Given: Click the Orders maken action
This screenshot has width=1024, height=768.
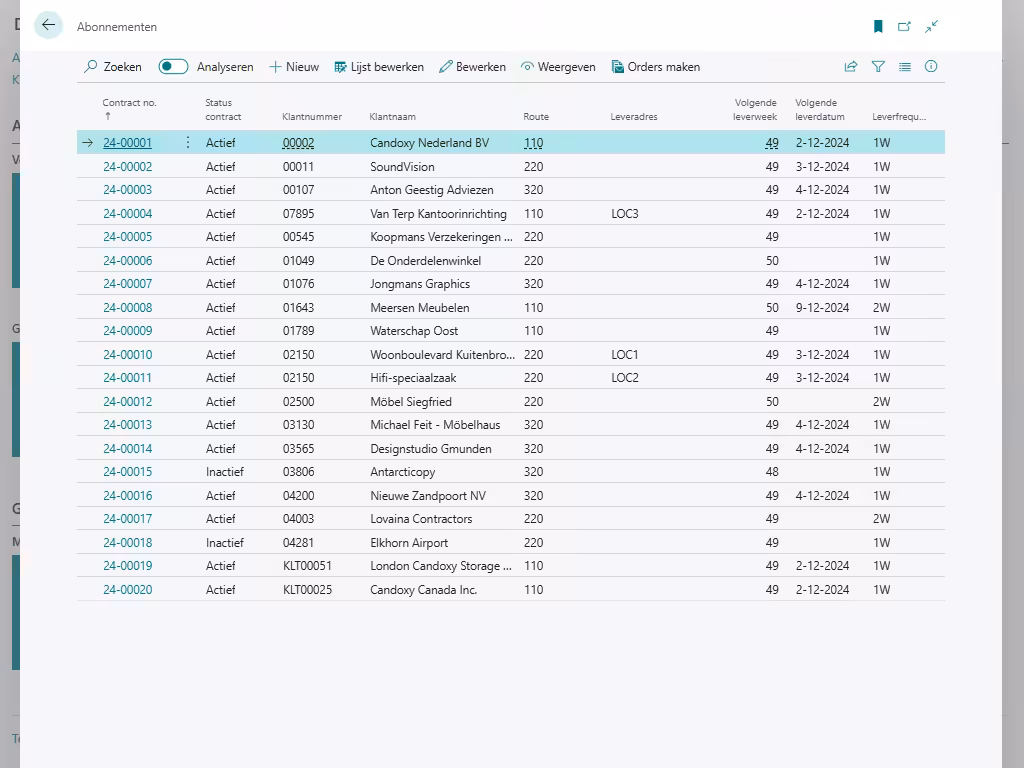Looking at the screenshot, I should (655, 67).
